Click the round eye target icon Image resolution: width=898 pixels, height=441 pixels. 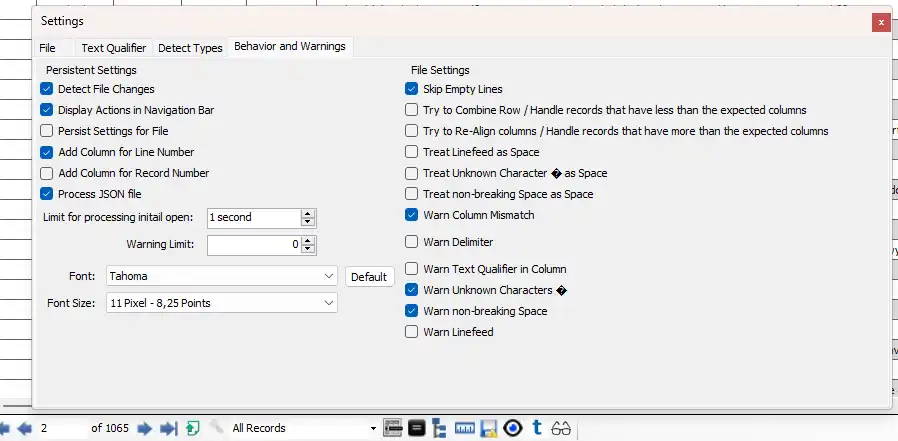[x=513, y=428]
